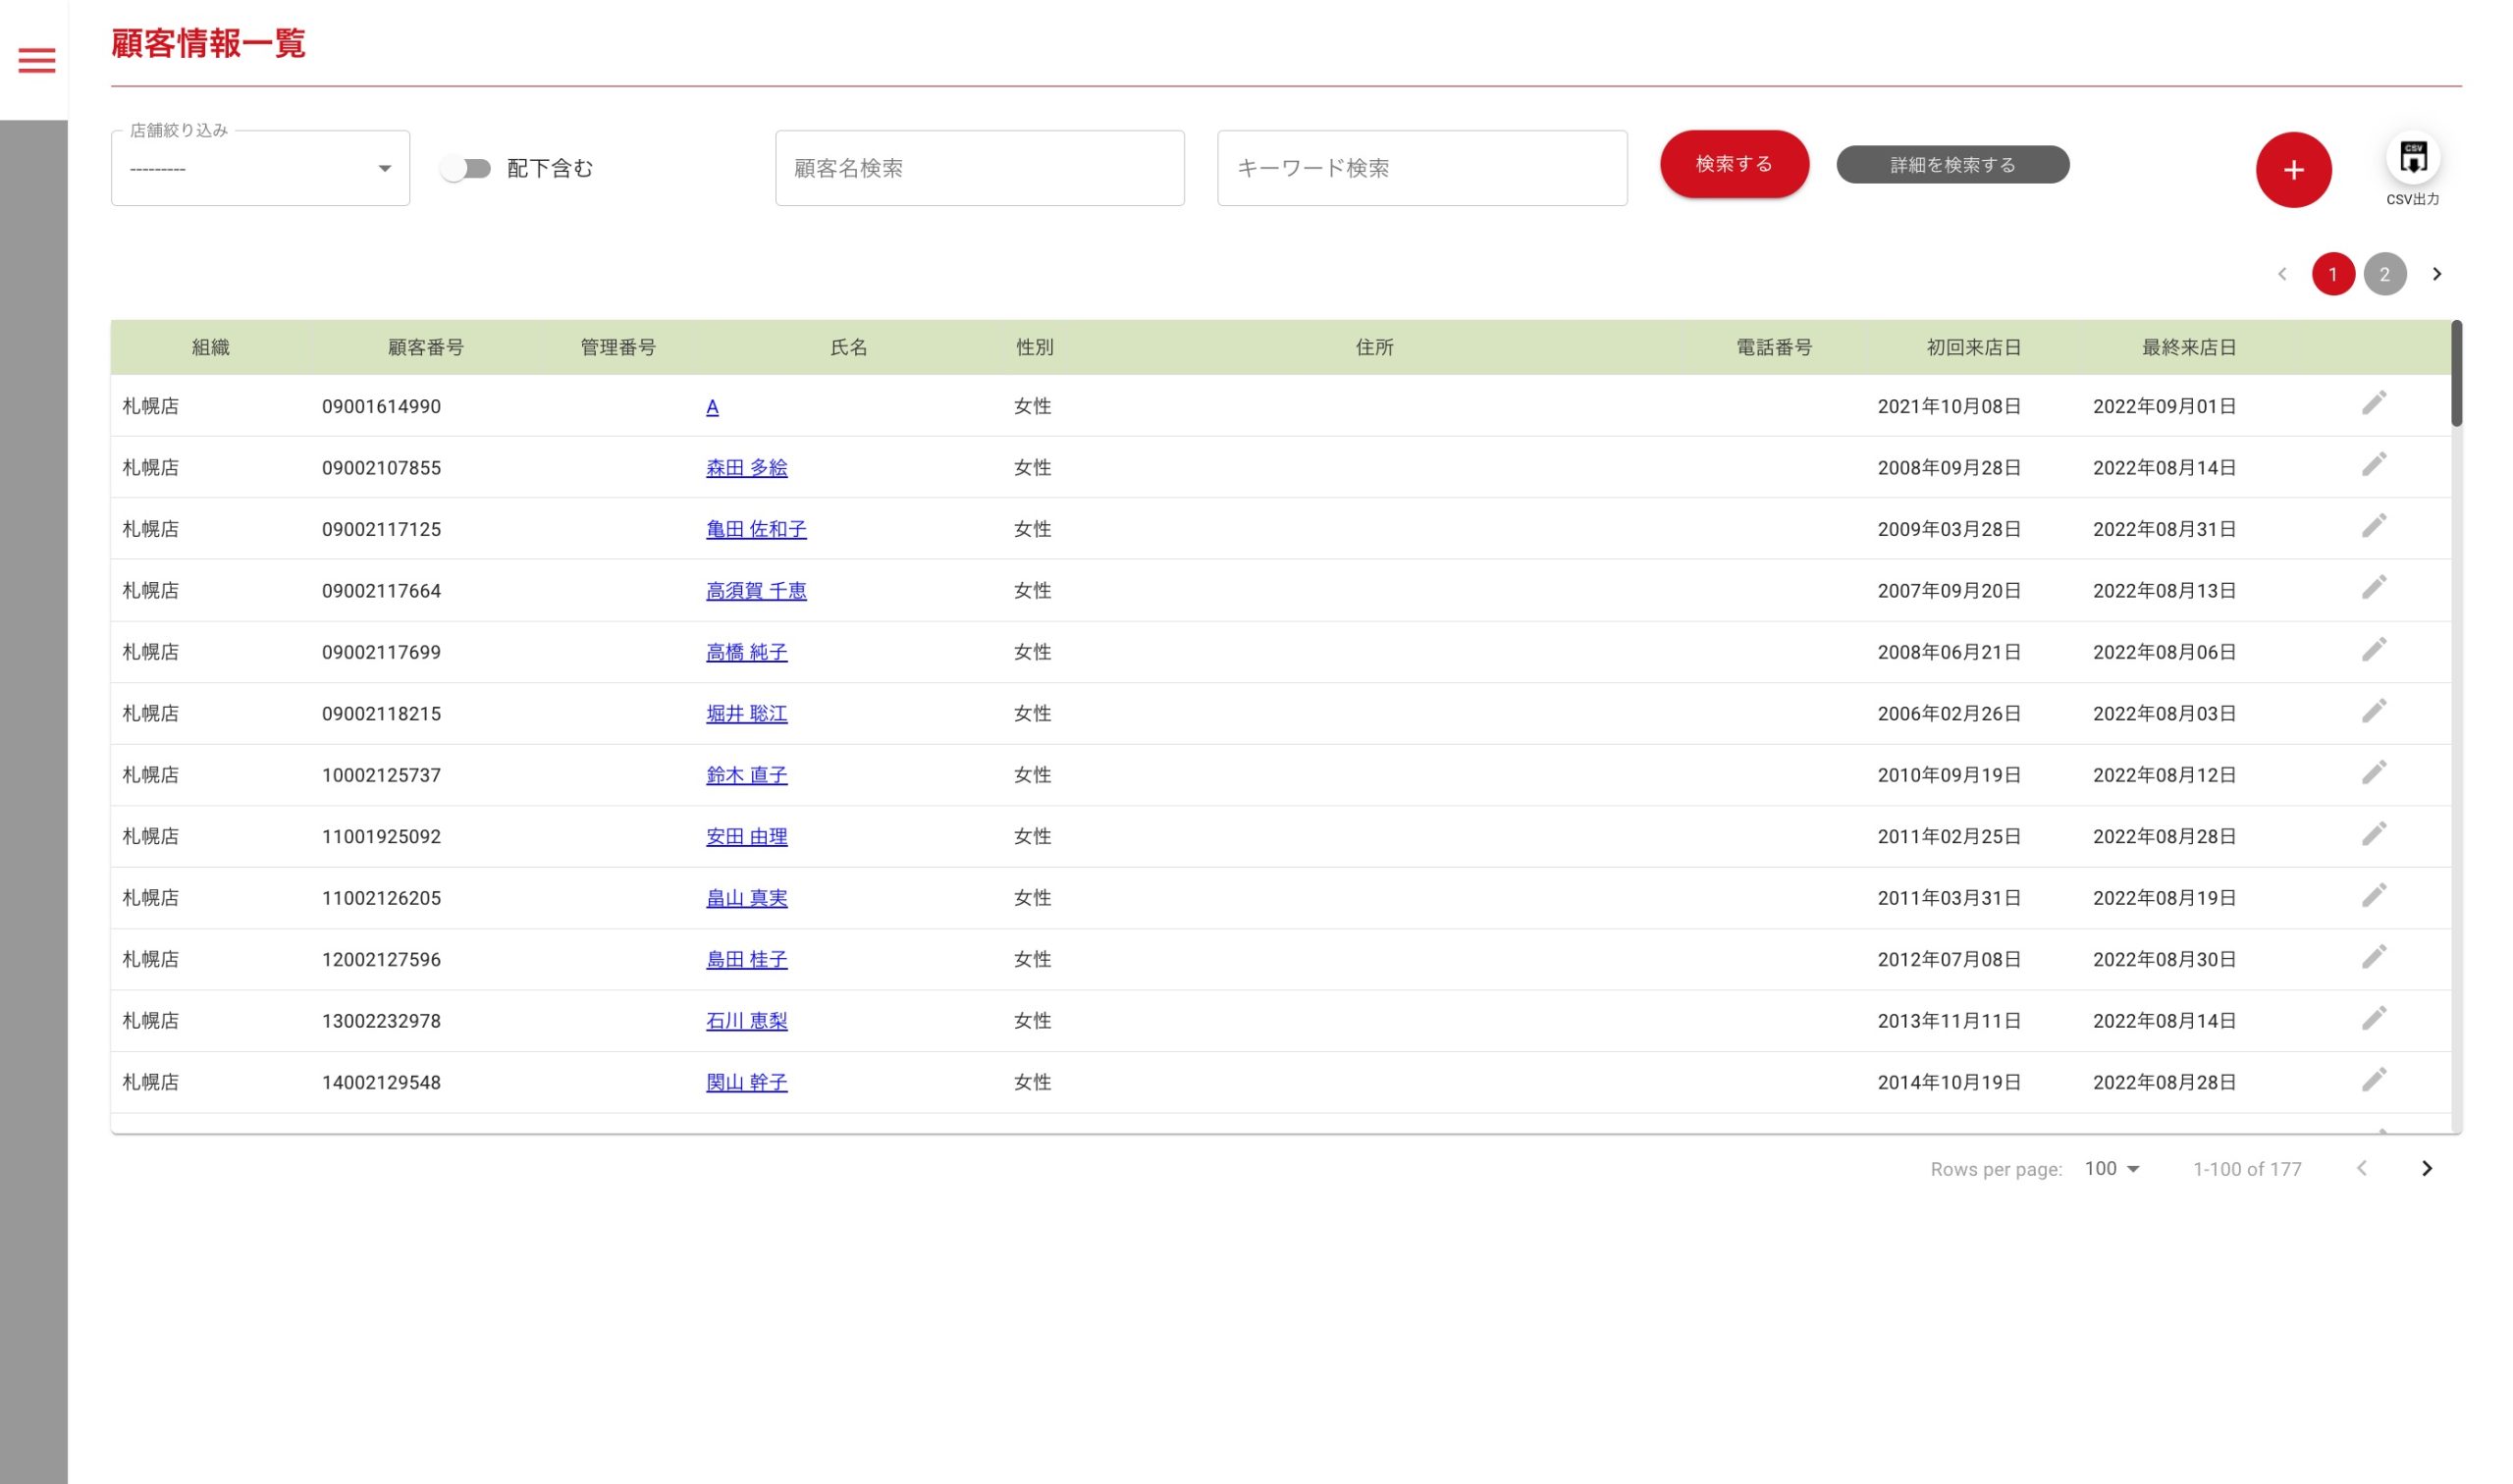Open the 店舗絞り込み dropdown

(260, 169)
